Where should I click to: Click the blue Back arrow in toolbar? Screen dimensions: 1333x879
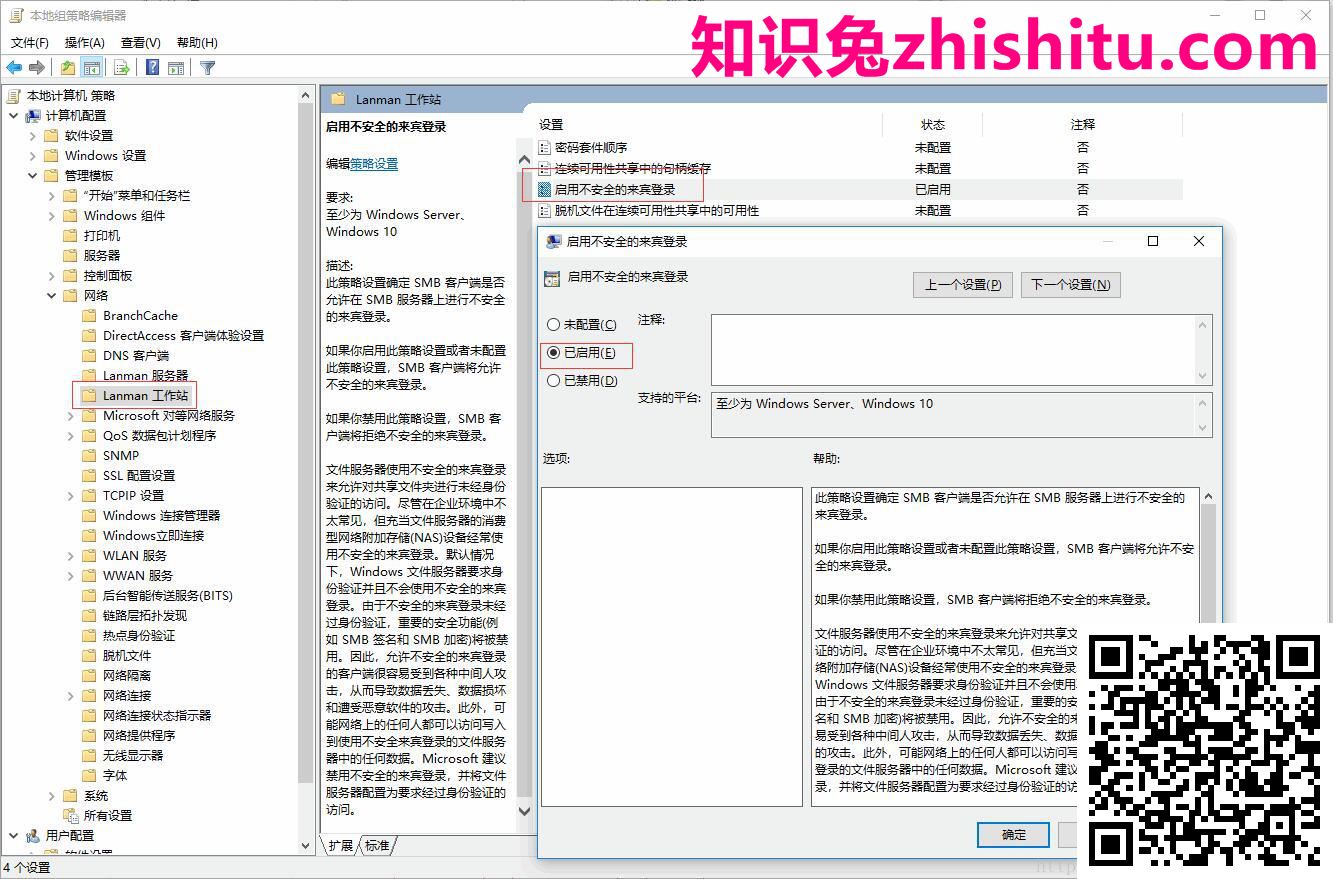14,68
